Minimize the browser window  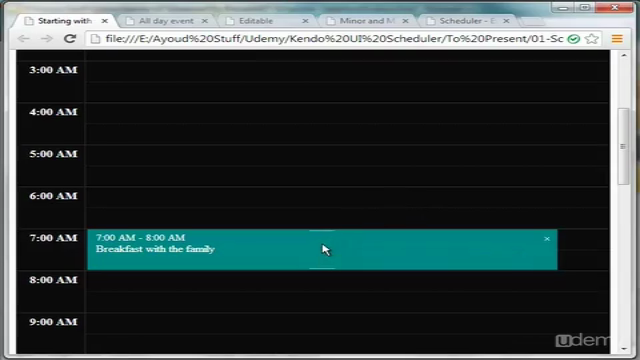(563, 7)
